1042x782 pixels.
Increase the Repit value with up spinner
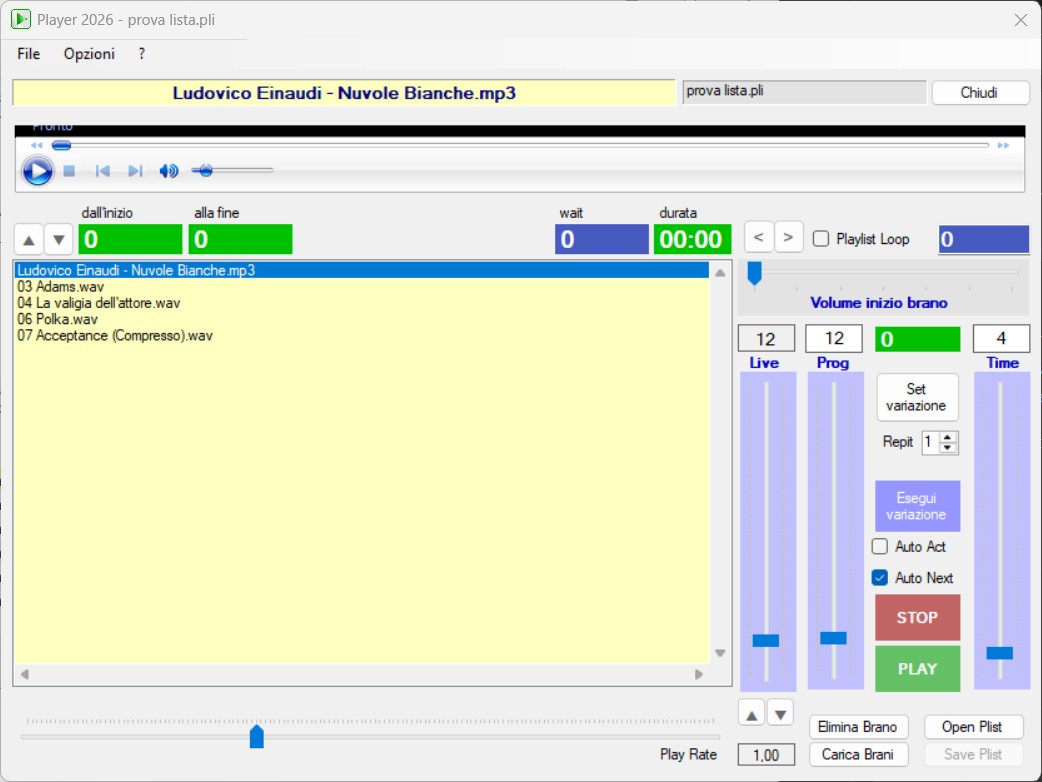948,437
